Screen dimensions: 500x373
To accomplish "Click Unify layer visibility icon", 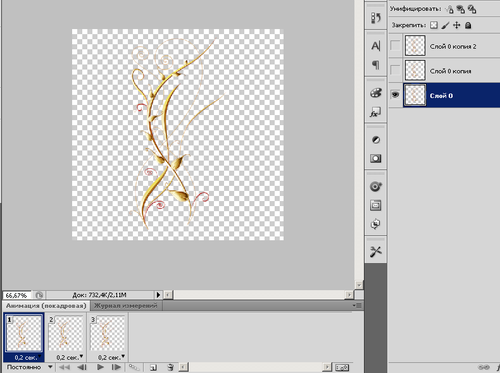I will point(461,9).
